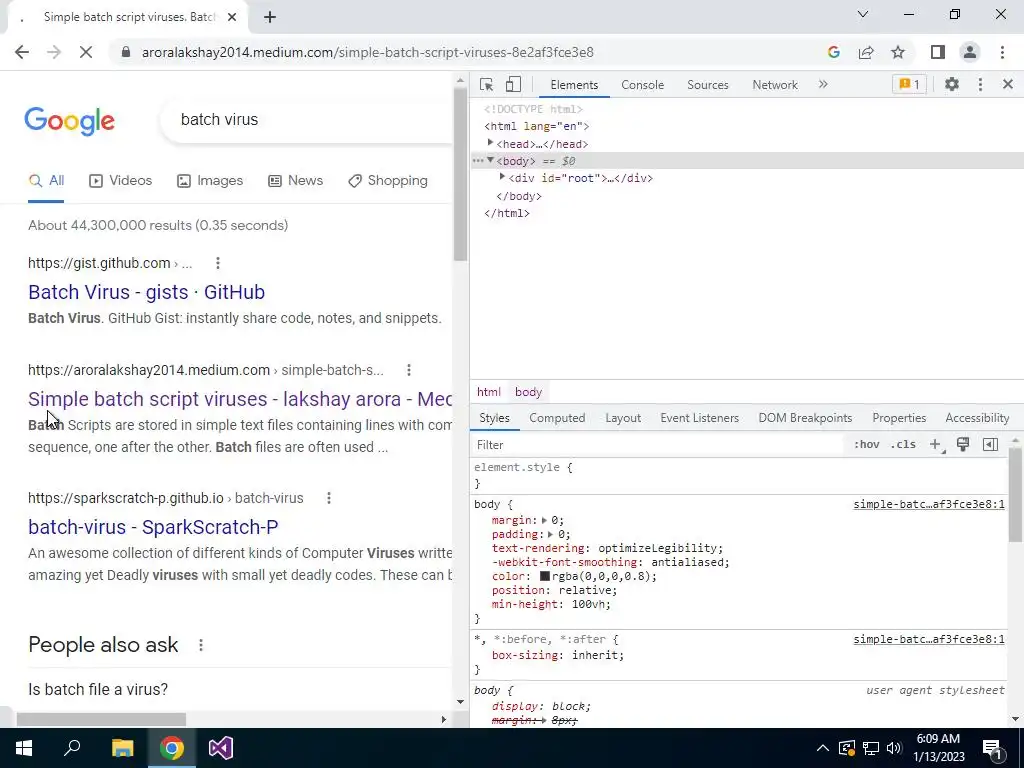Select the html breadcrumb
1024x768 pixels.
click(x=488, y=392)
